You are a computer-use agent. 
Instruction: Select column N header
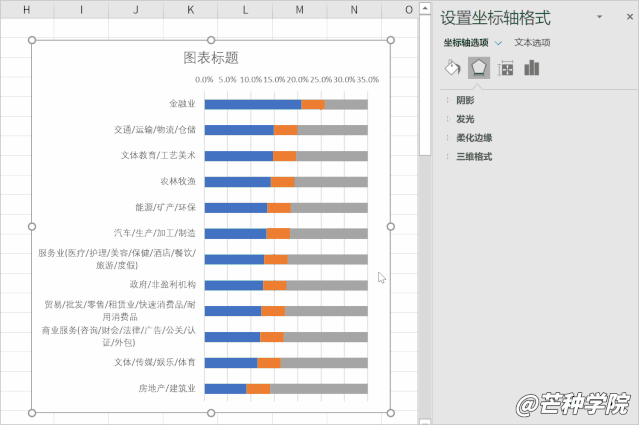(x=354, y=10)
